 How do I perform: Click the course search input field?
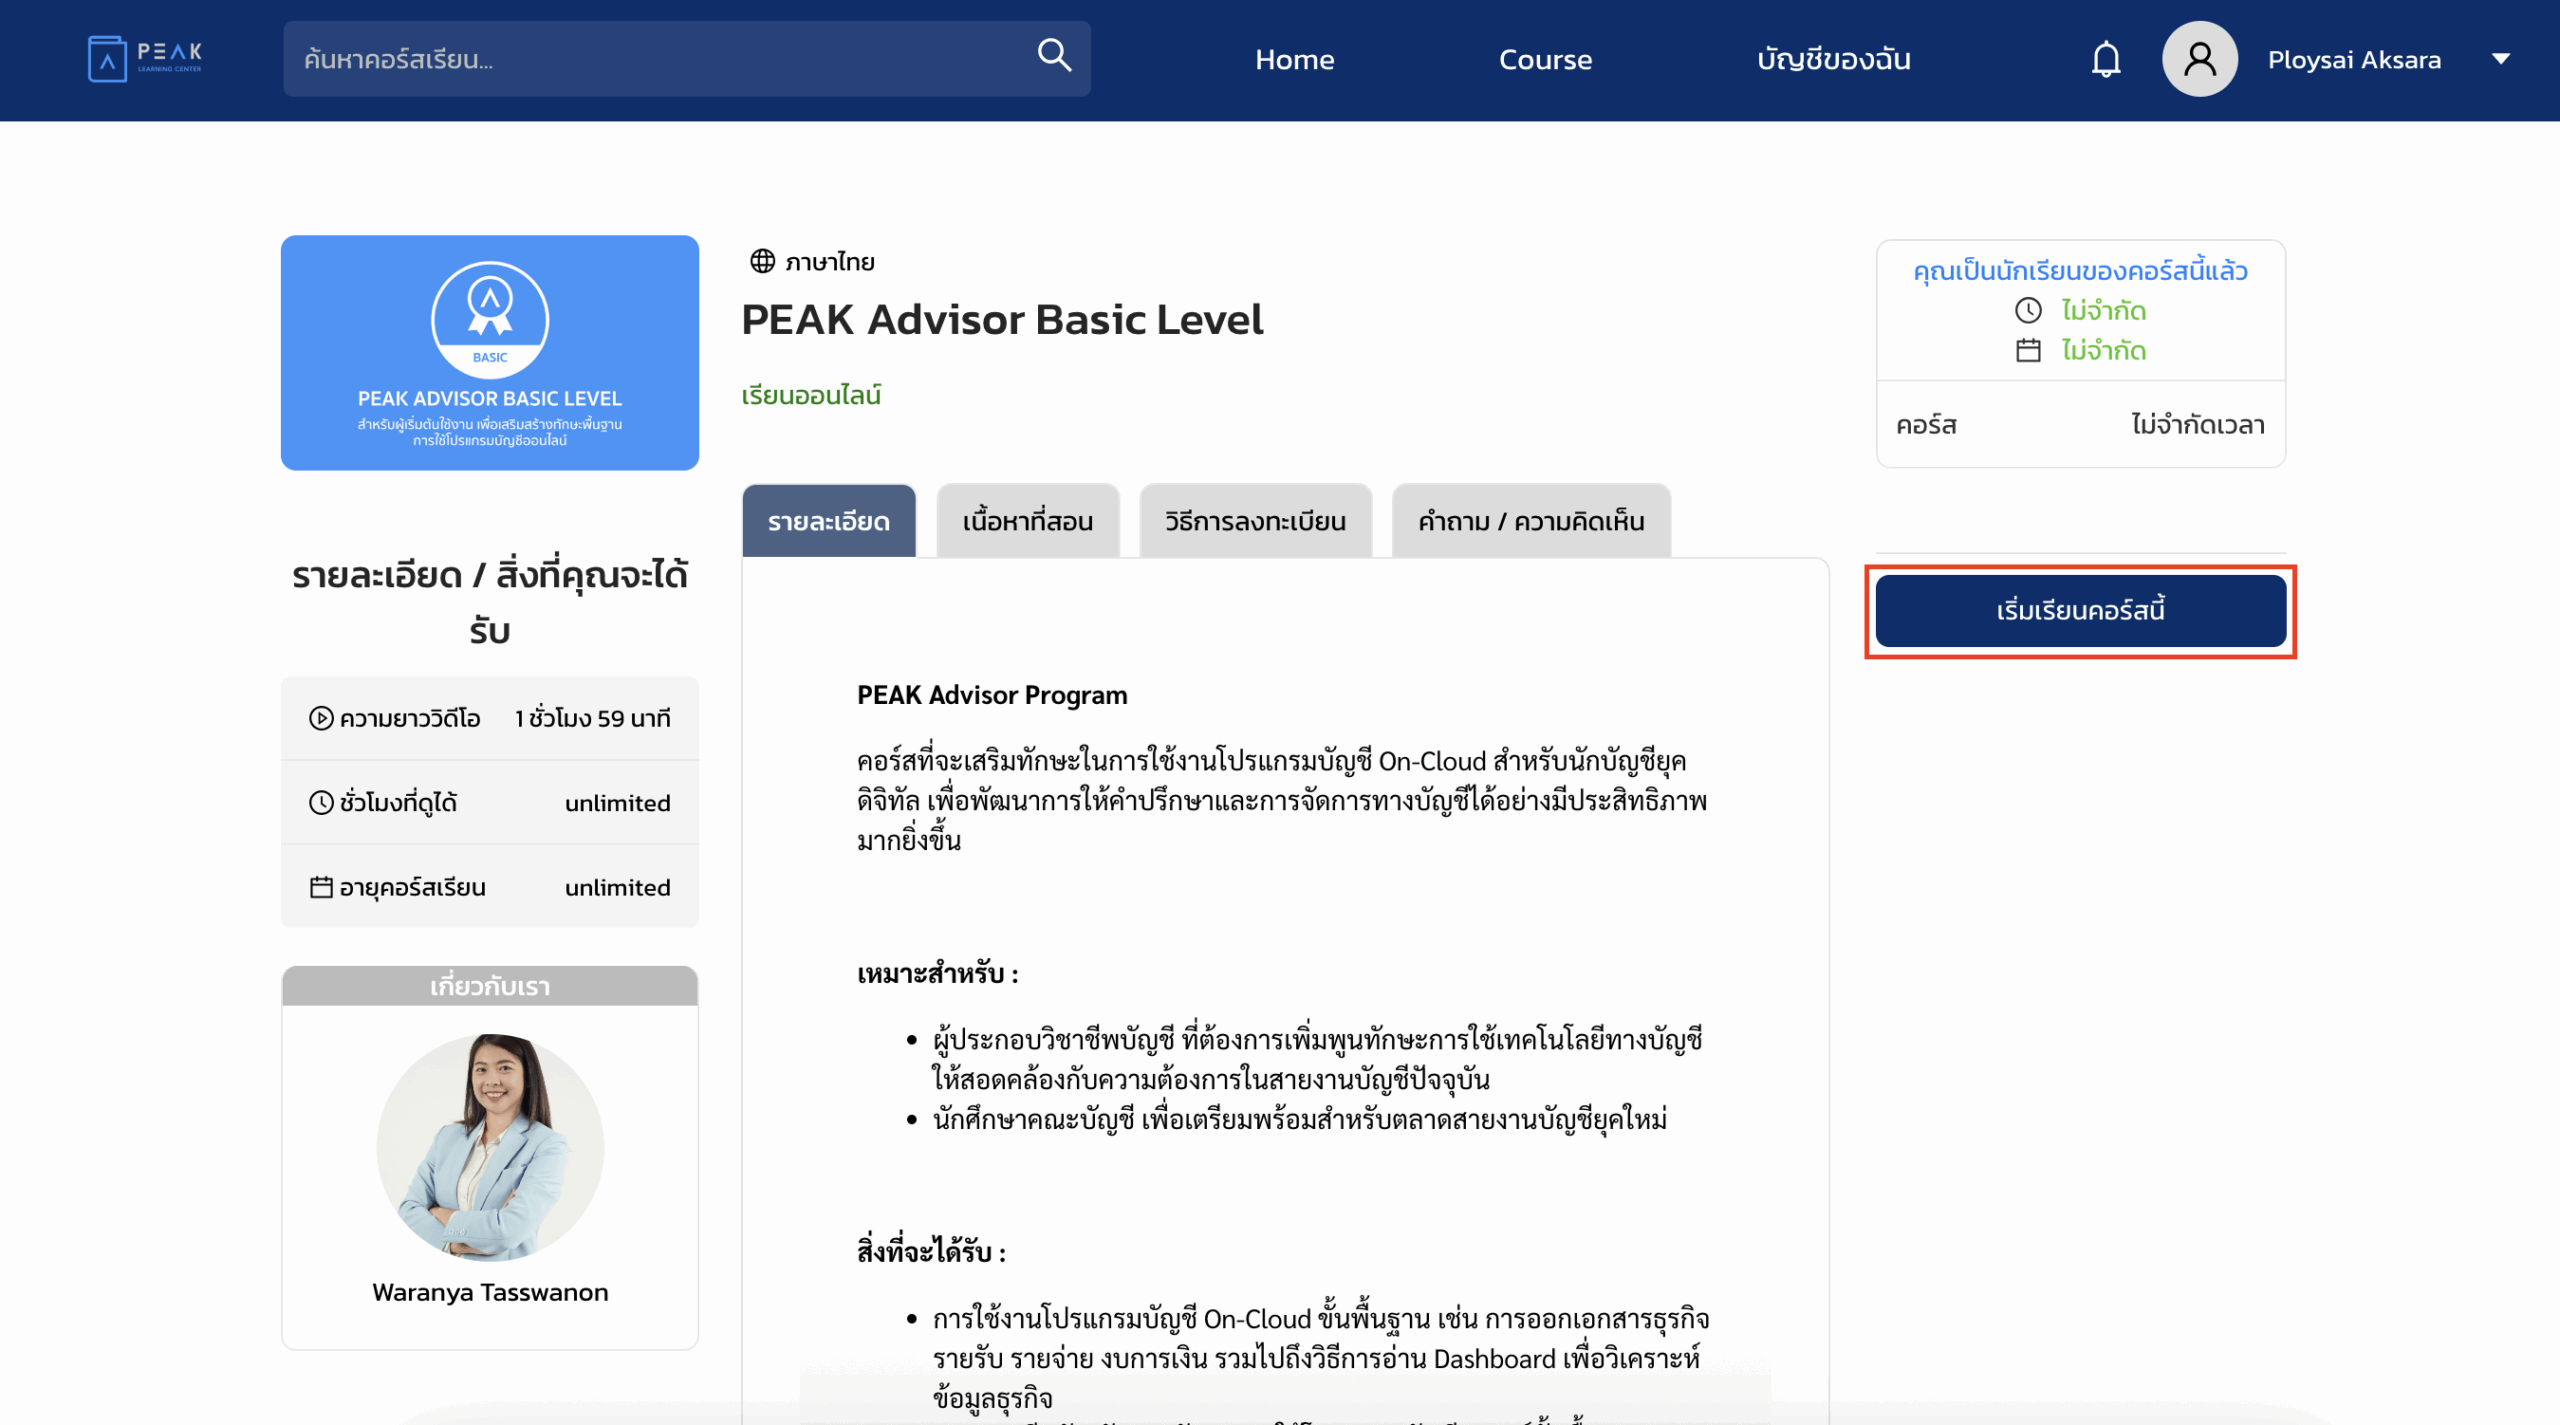[x=650, y=58]
